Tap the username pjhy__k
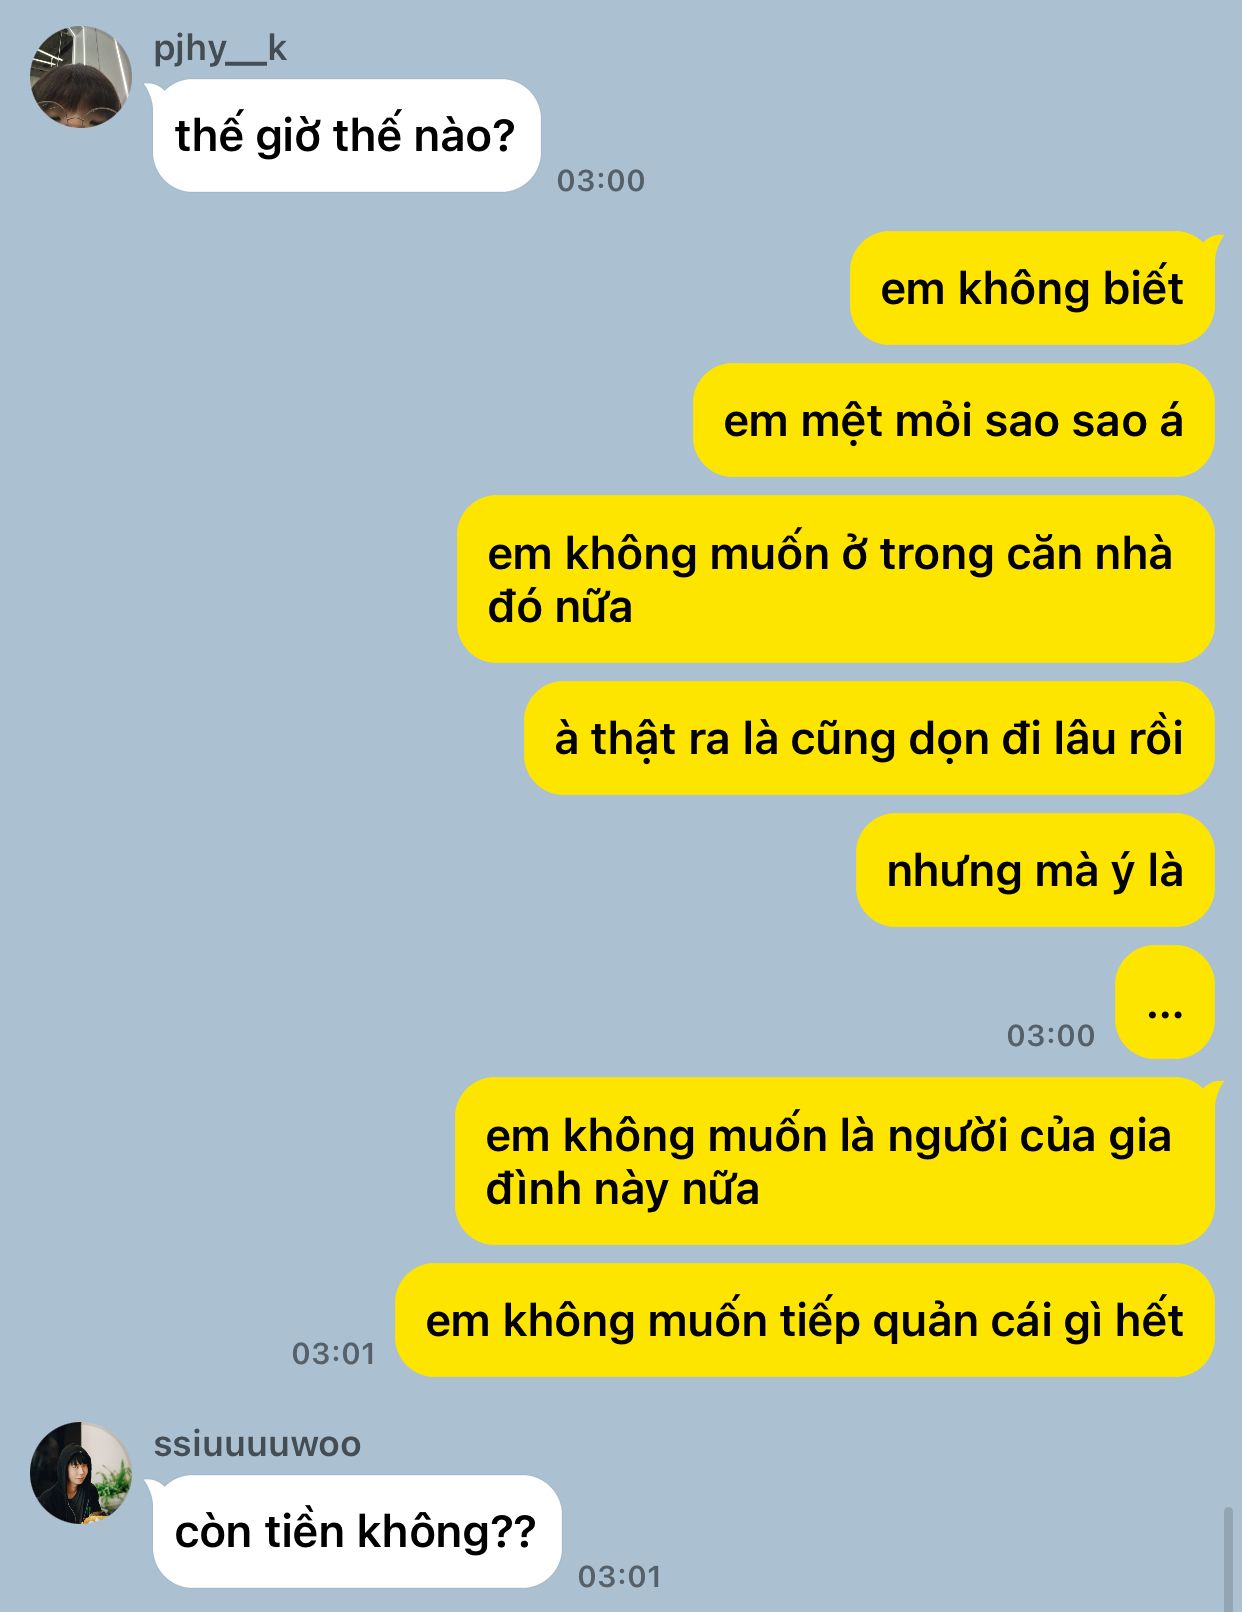 [x=220, y=49]
